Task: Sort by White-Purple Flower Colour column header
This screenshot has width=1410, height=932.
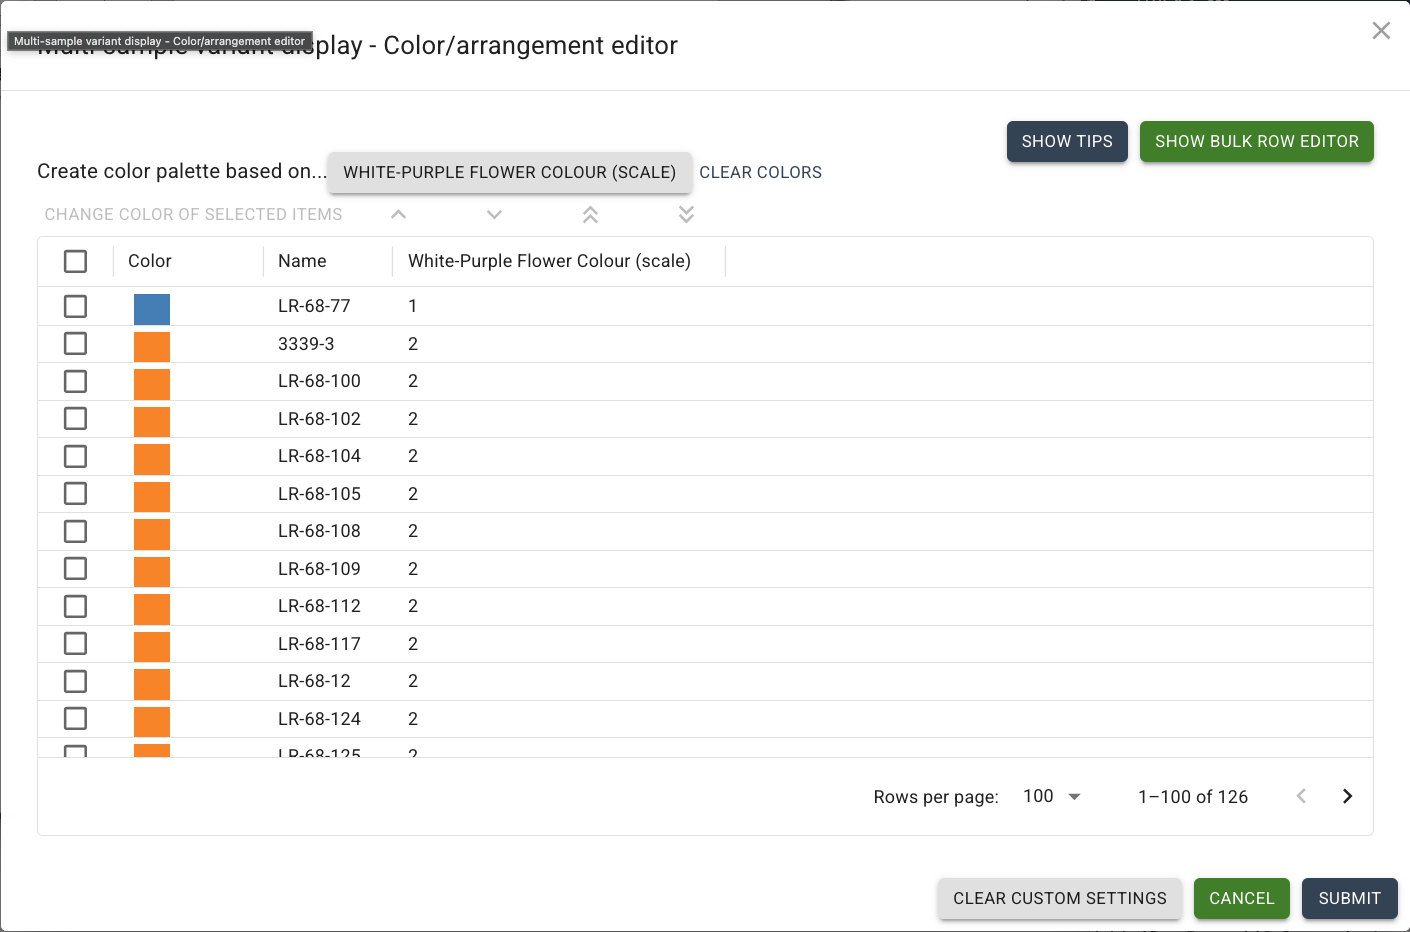Action: [x=549, y=261]
